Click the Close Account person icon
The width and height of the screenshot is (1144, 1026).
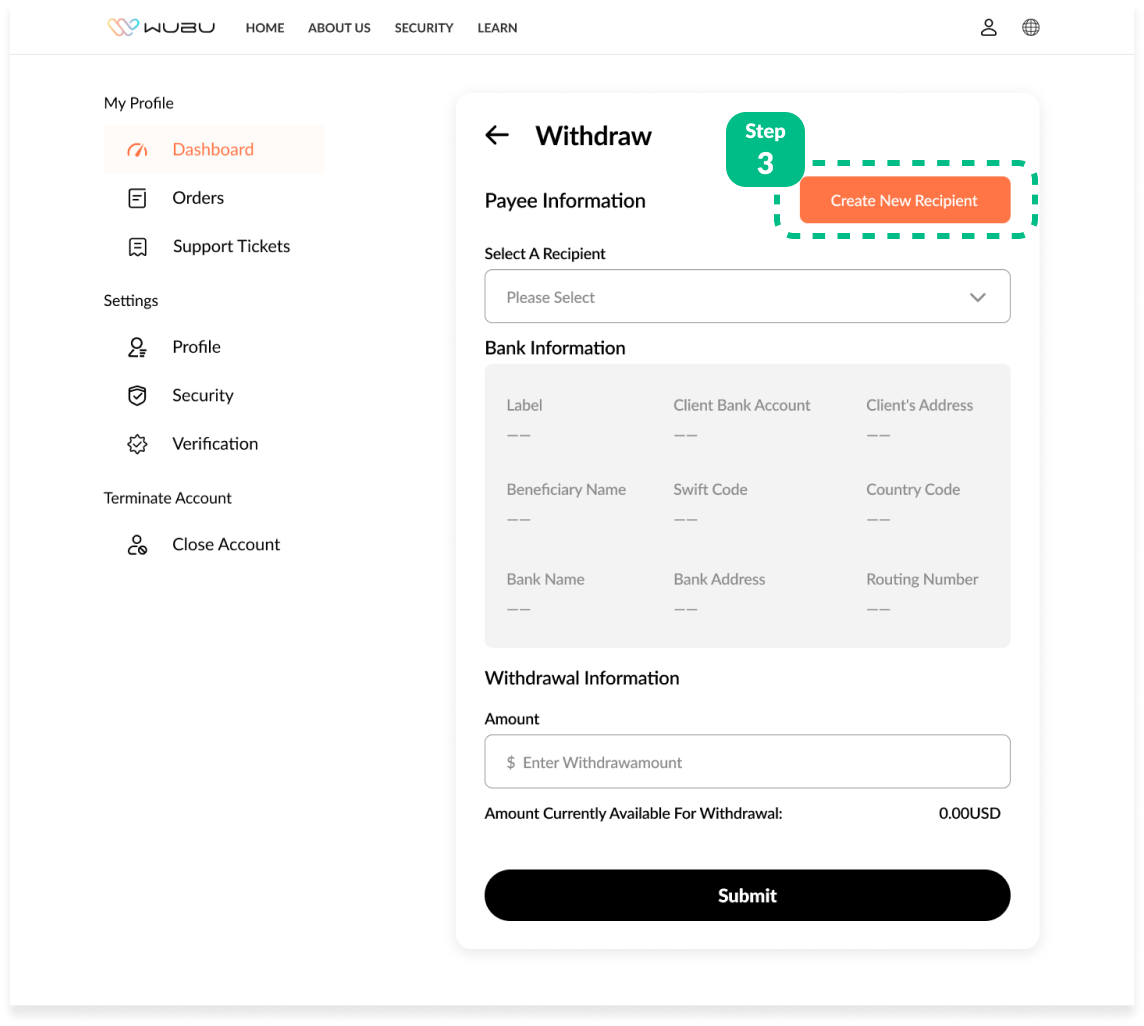[x=137, y=545]
